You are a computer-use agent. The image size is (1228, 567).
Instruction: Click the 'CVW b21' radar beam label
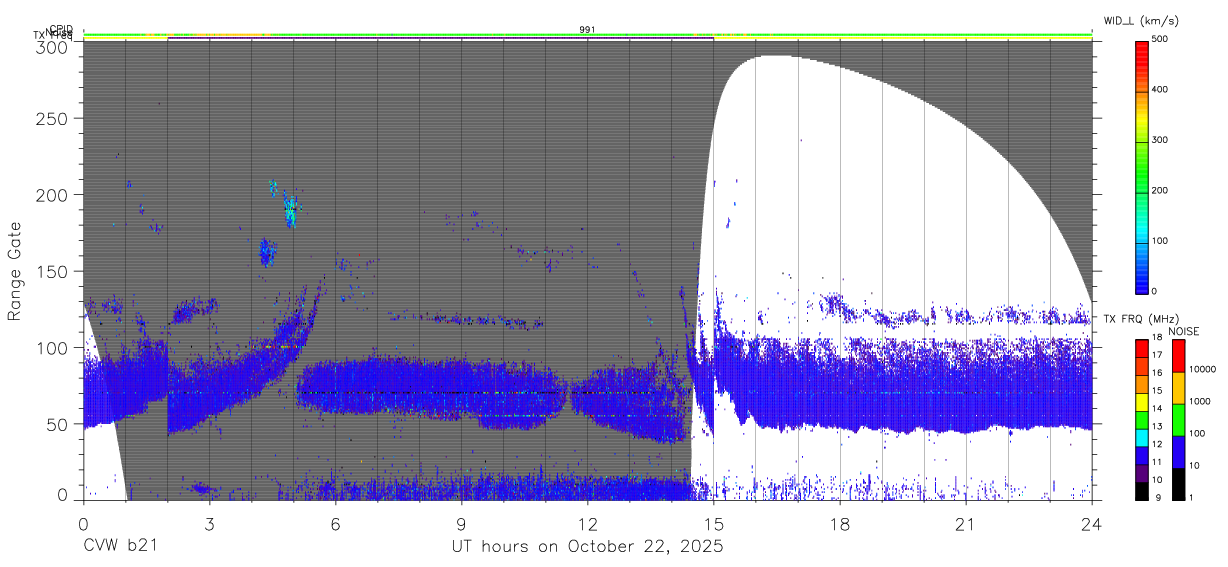pyautogui.click(x=120, y=547)
